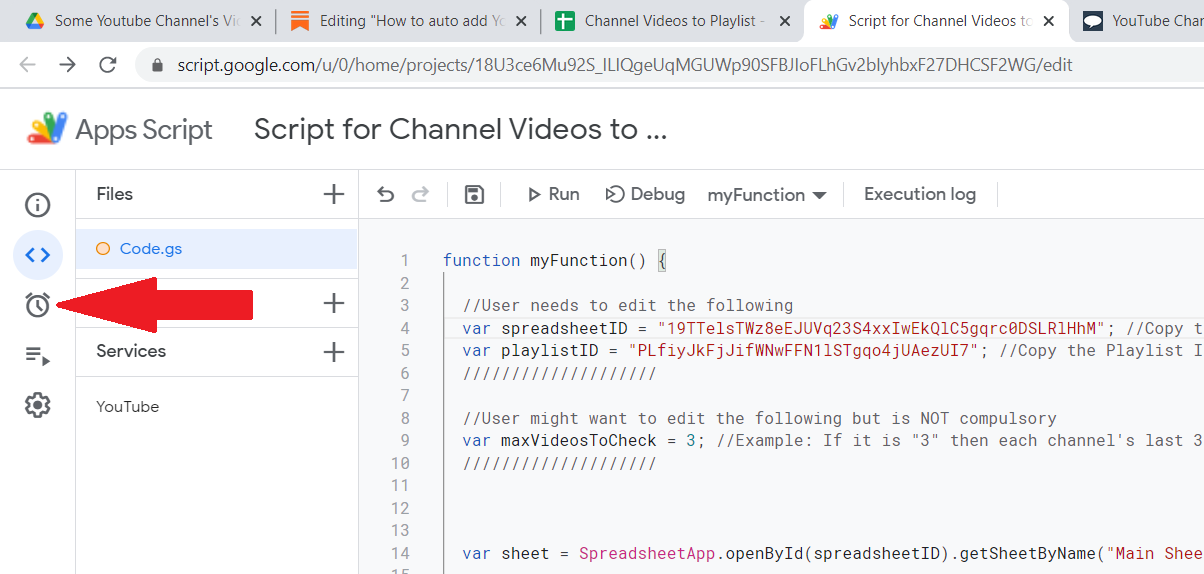Go back using browser back arrow
The height and width of the screenshot is (574, 1204).
pyautogui.click(x=27, y=65)
